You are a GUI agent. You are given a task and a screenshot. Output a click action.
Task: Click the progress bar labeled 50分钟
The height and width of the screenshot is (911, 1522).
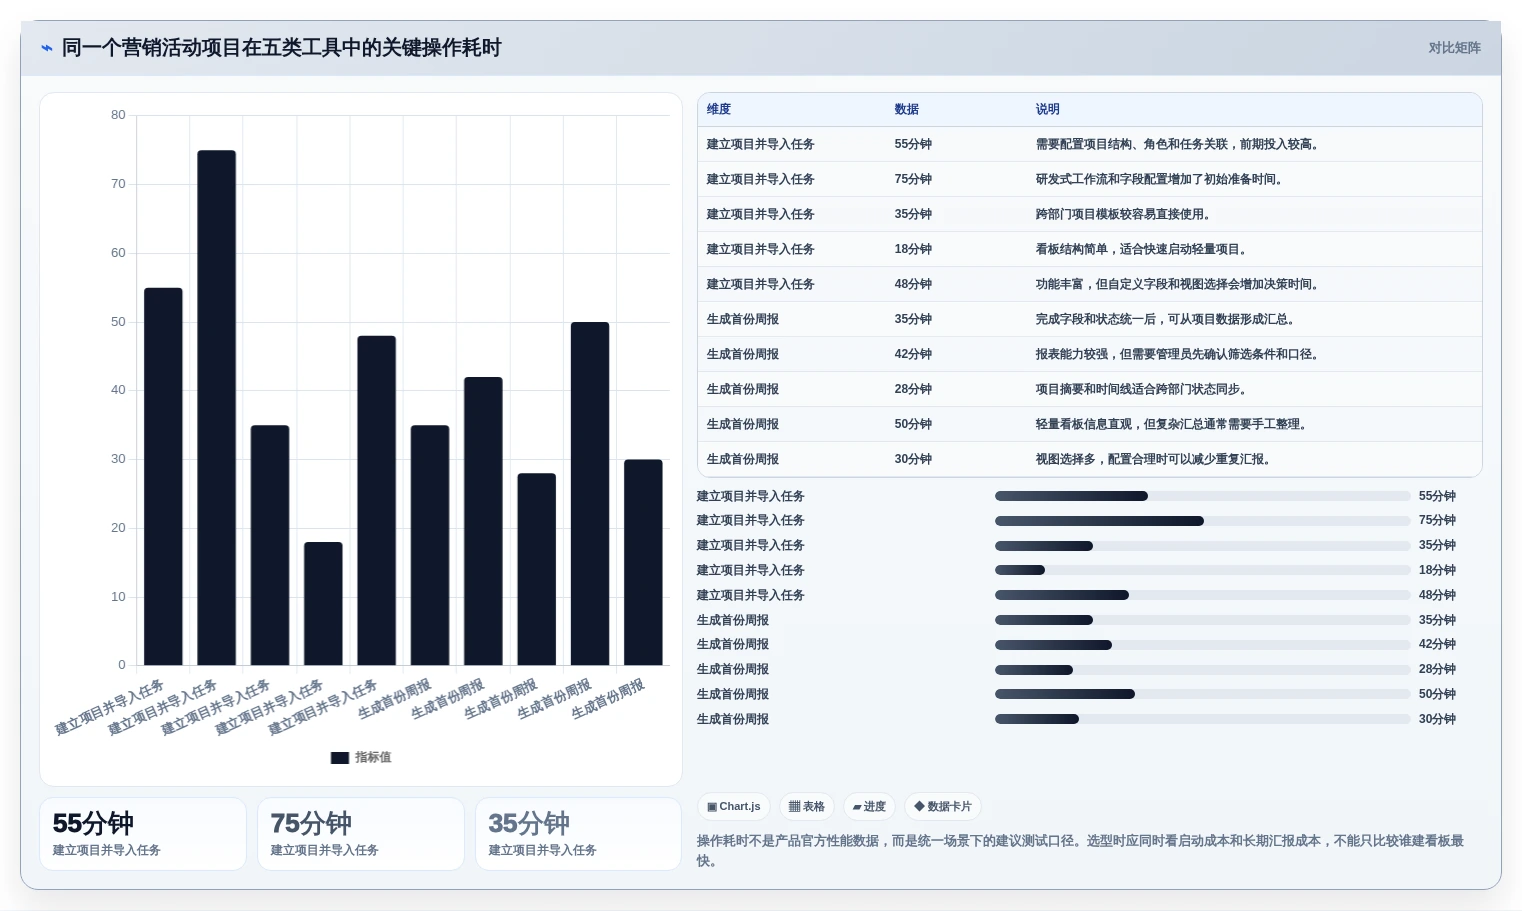coord(1202,695)
